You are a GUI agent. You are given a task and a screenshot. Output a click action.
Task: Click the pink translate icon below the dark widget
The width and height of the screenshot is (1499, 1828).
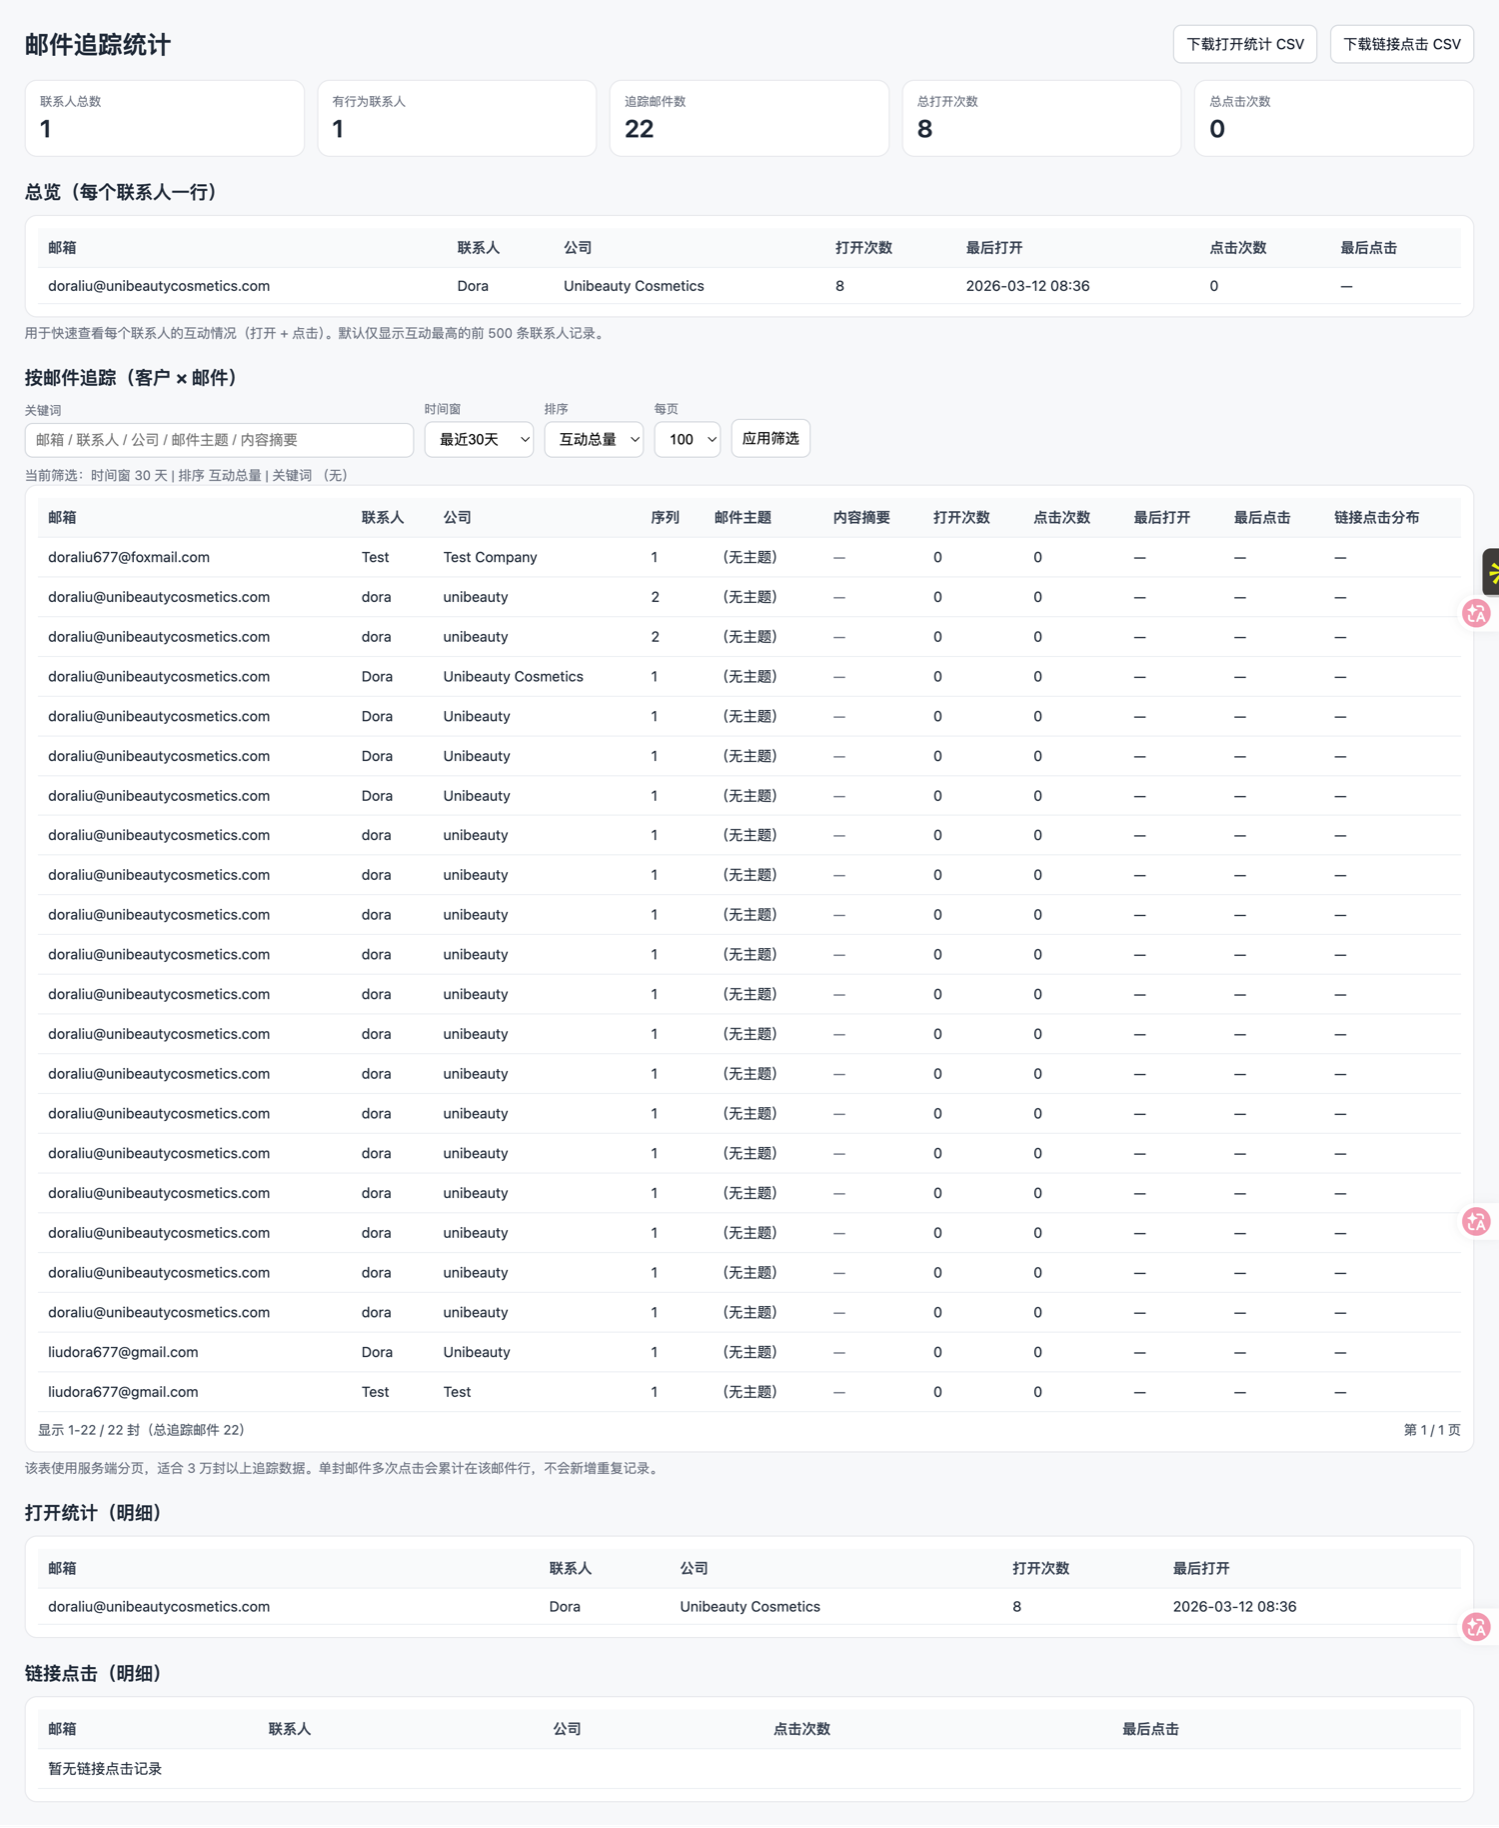point(1476,614)
